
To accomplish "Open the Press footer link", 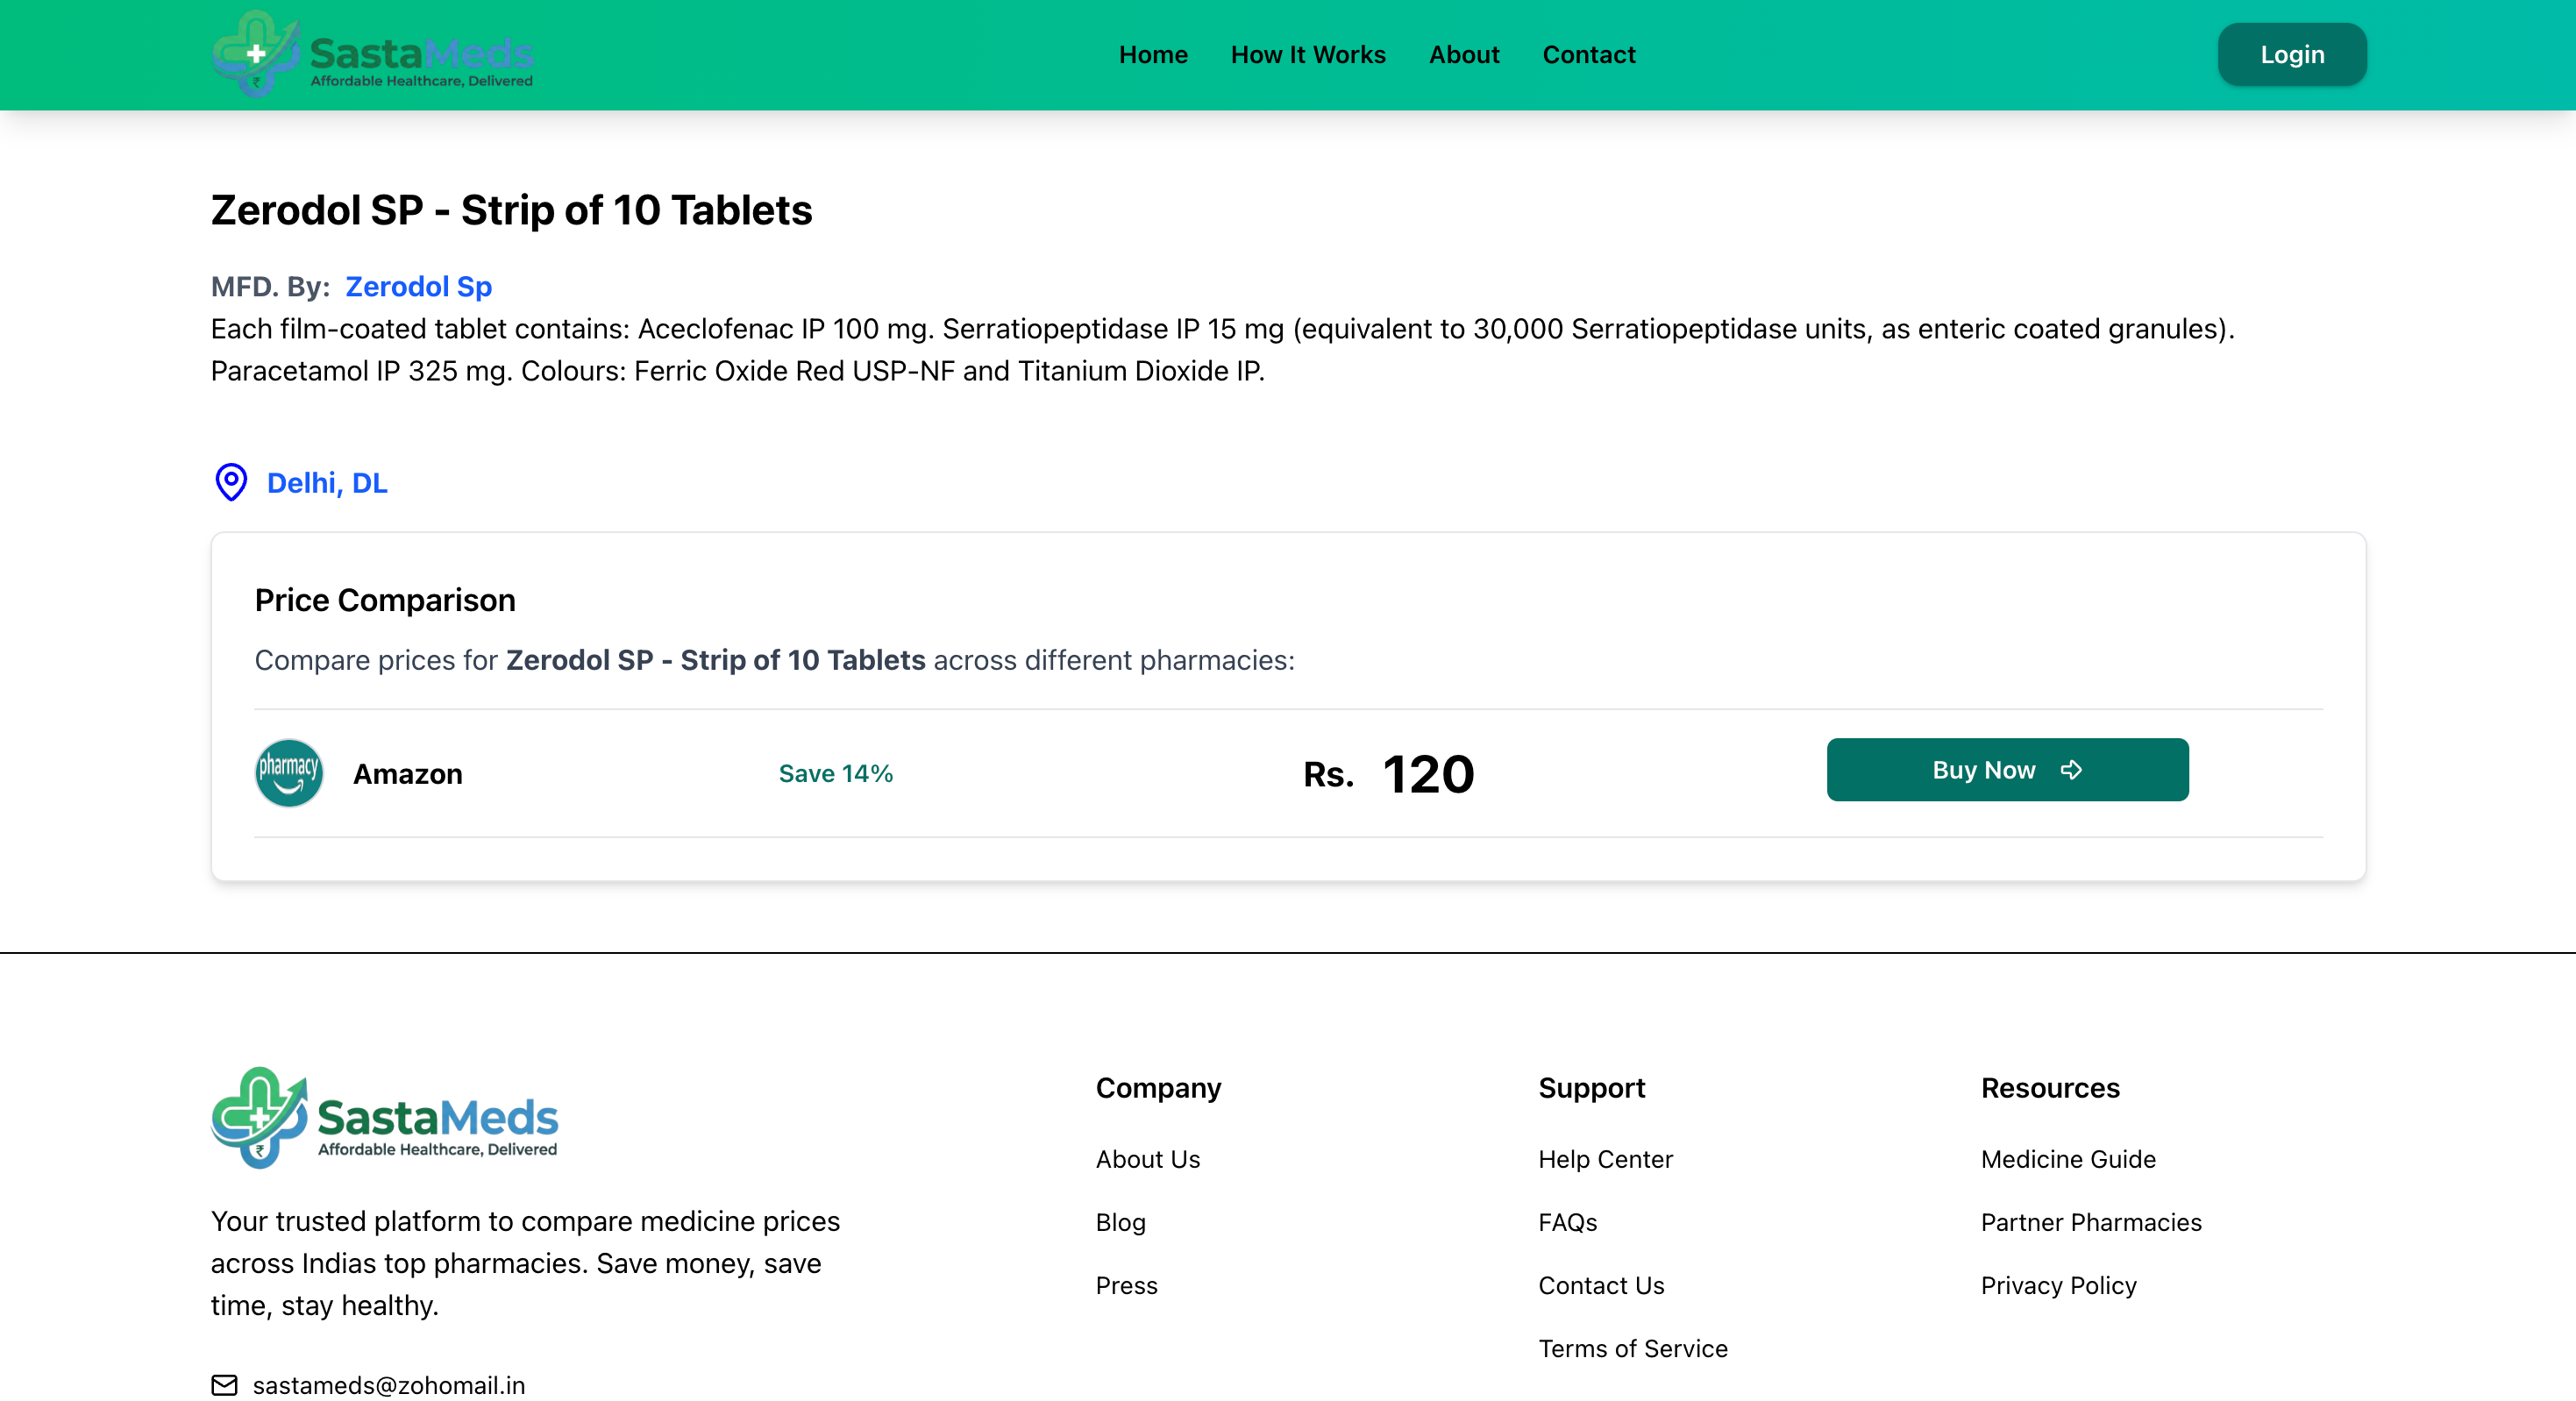I will point(1127,1285).
